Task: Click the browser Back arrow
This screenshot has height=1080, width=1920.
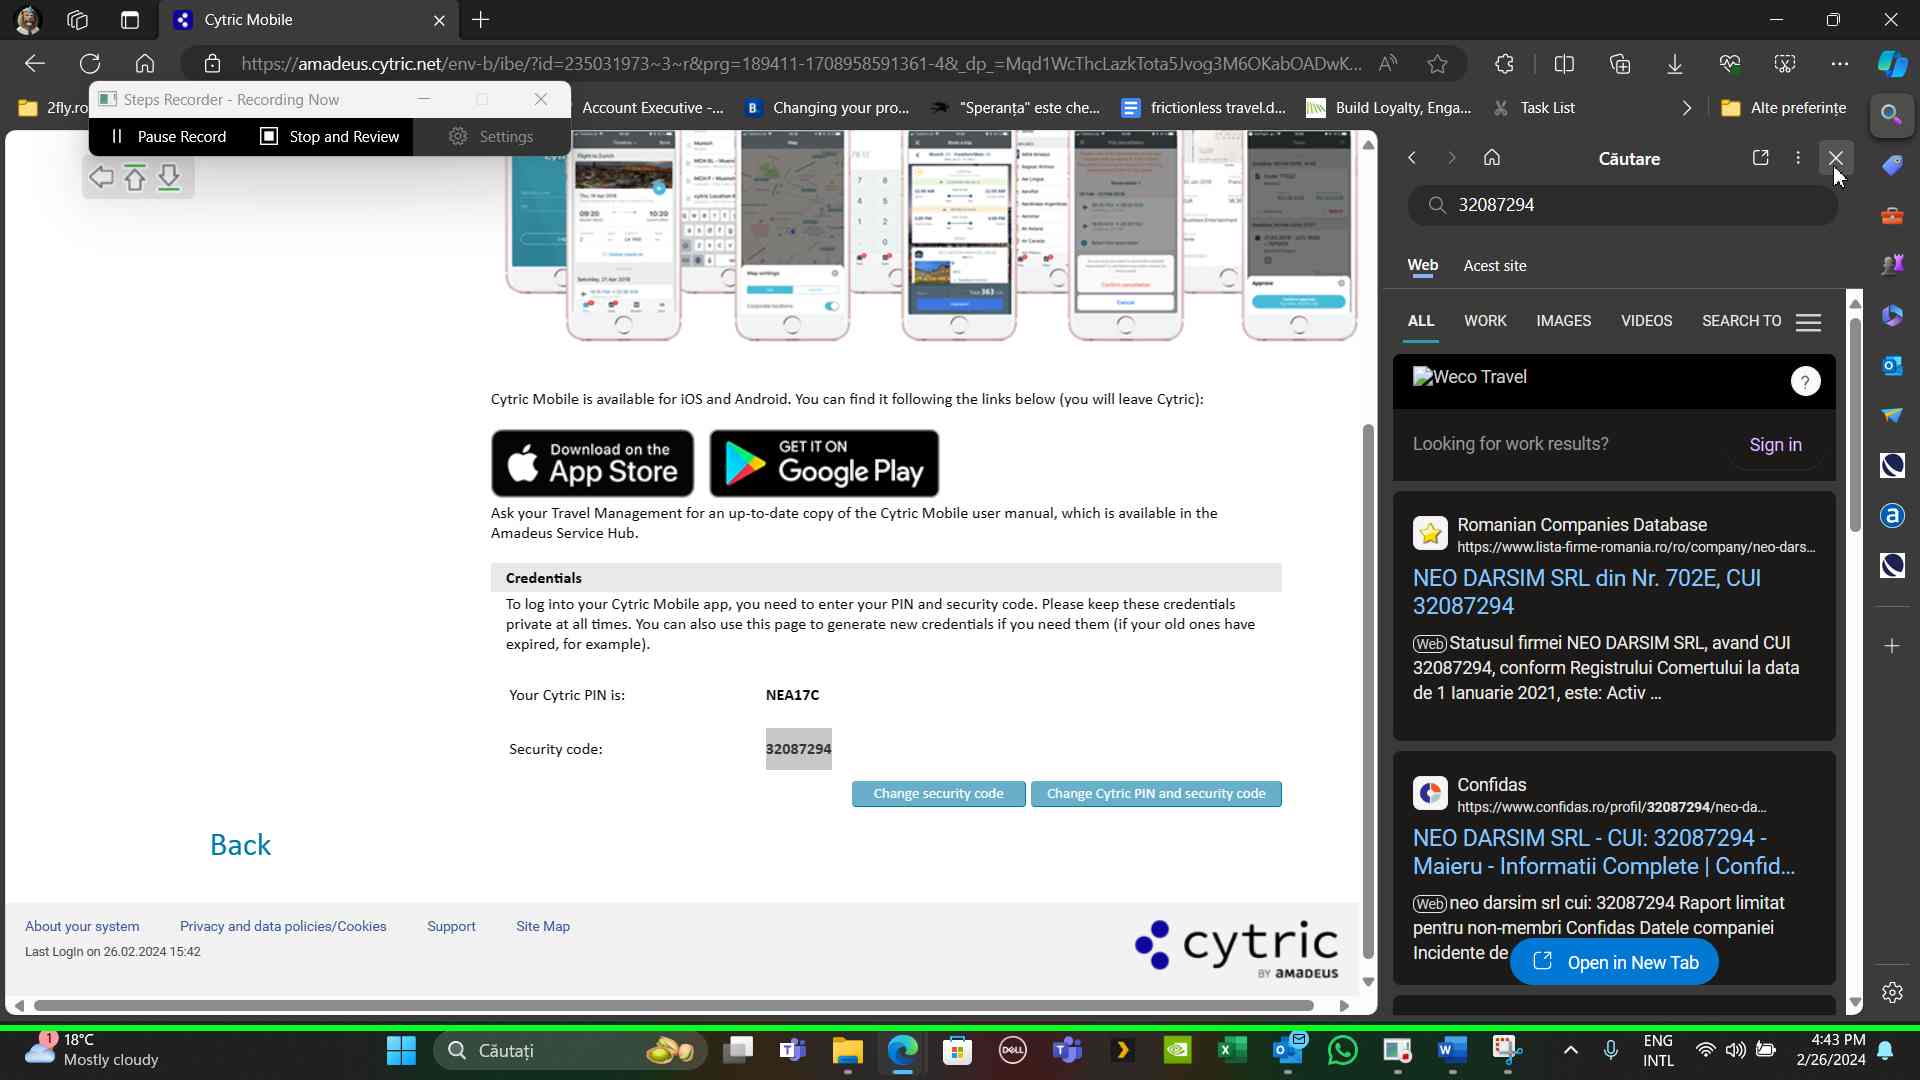Action: [x=35, y=64]
